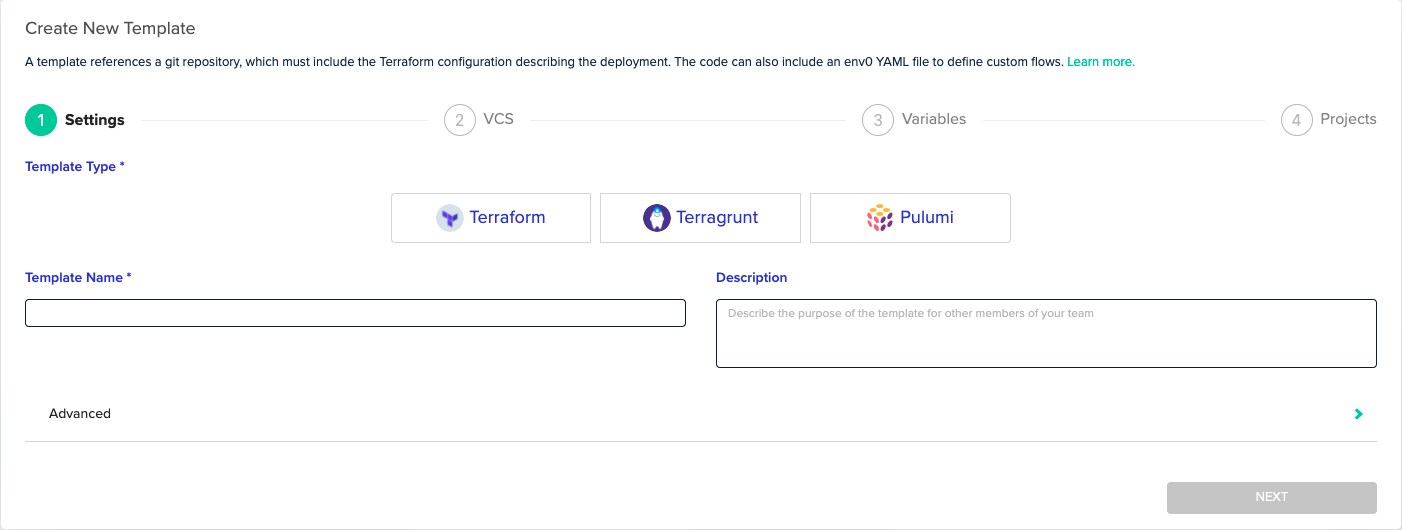Image resolution: width=1402 pixels, height=530 pixels.
Task: Select Terragrunt as template type
Action: pos(700,218)
